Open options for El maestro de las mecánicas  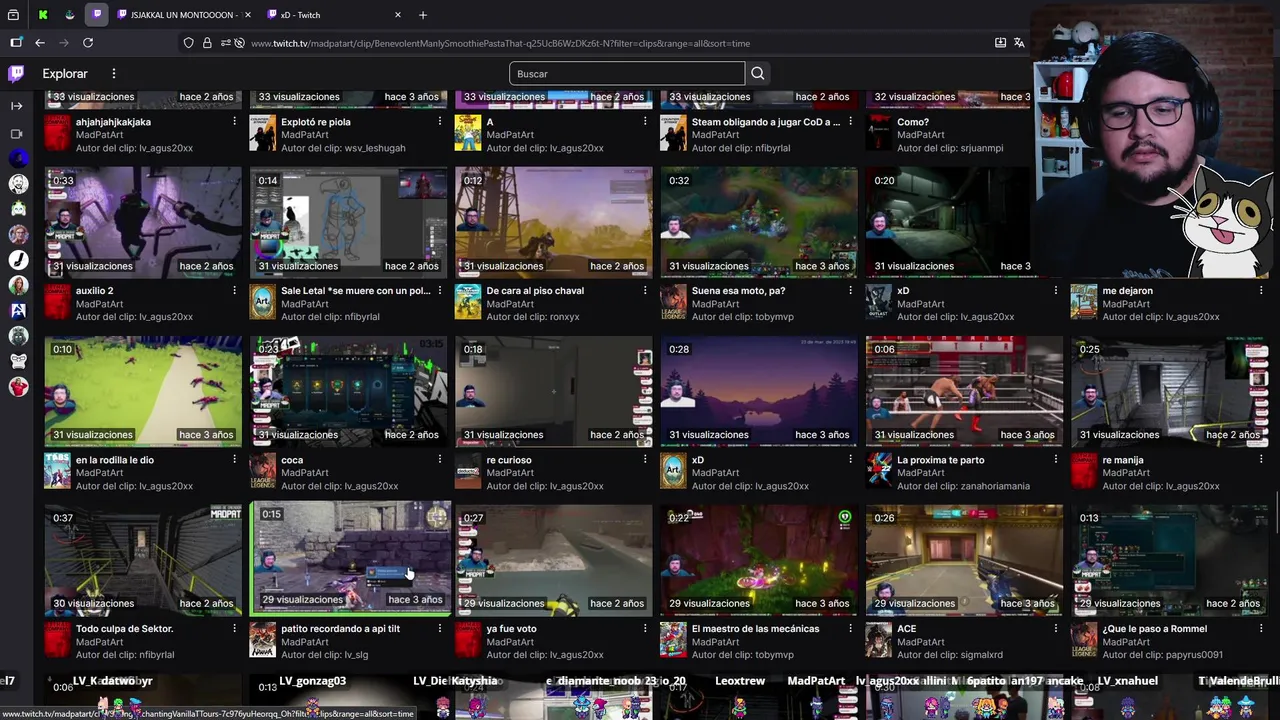tap(851, 628)
